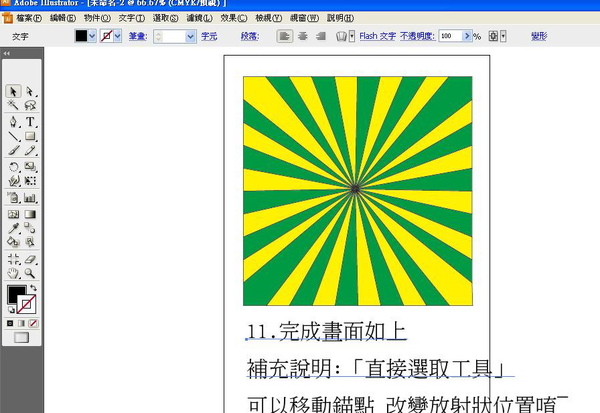The width and height of the screenshot is (600, 413).
Task: Open stroke weight dropdown list
Action: (x=190, y=36)
